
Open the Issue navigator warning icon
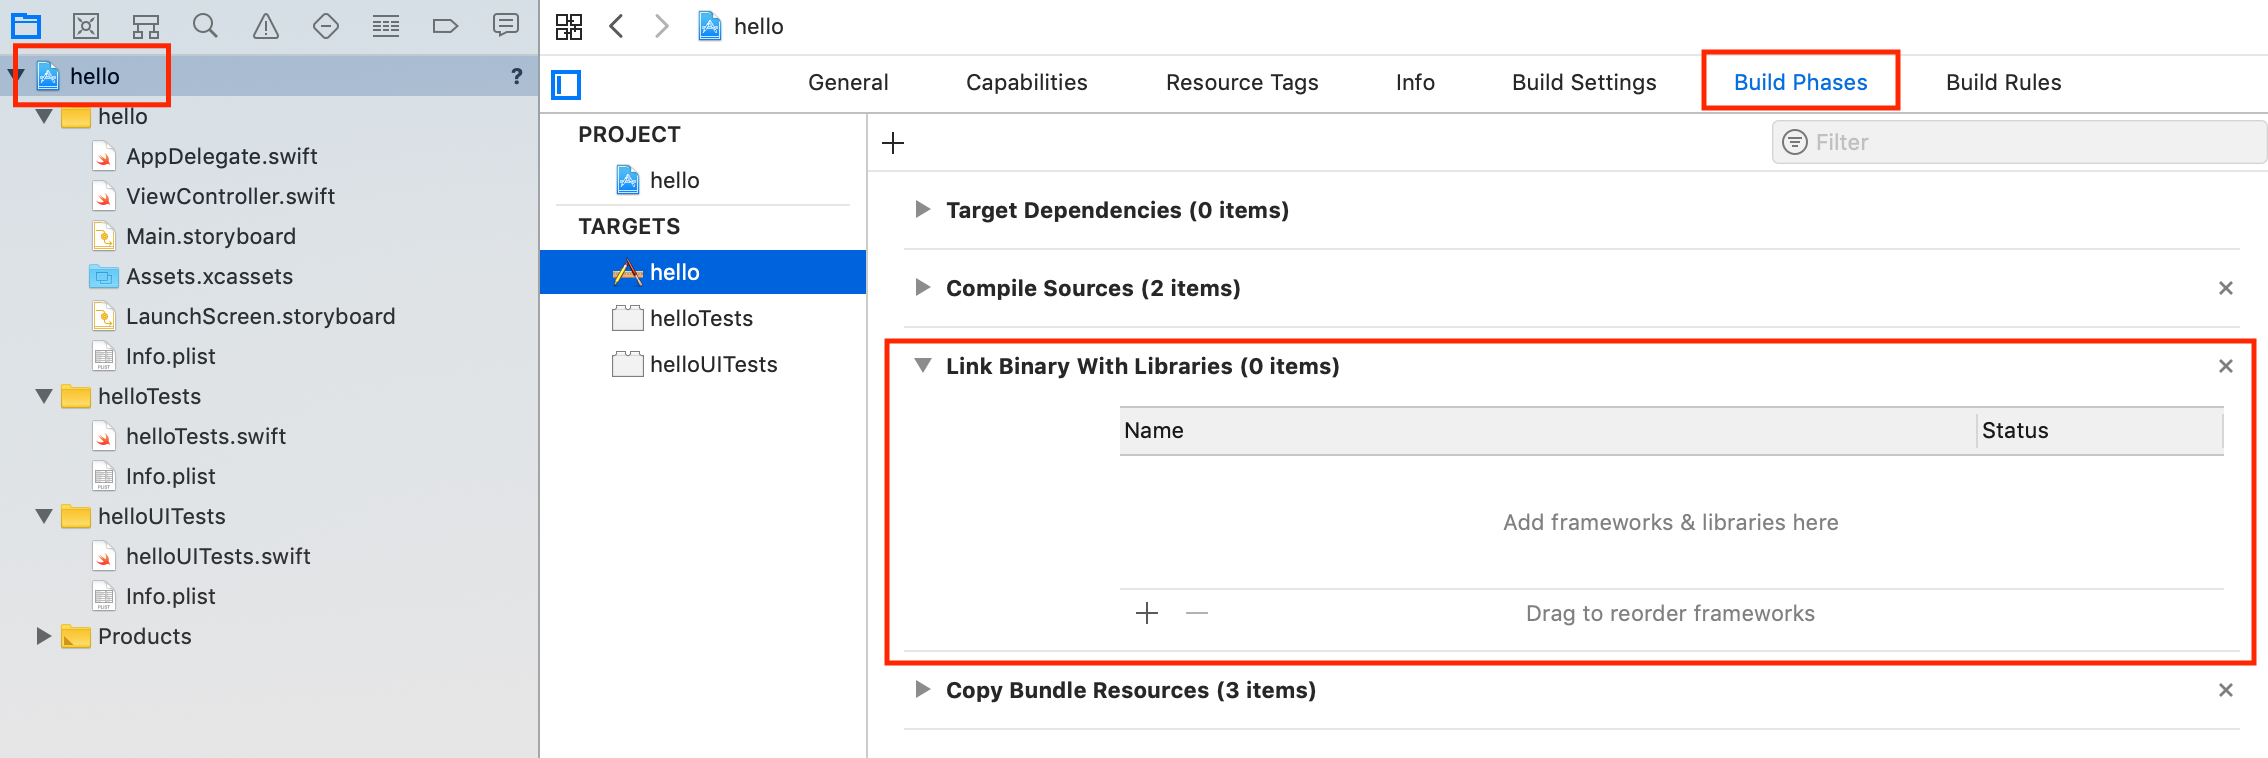click(266, 26)
